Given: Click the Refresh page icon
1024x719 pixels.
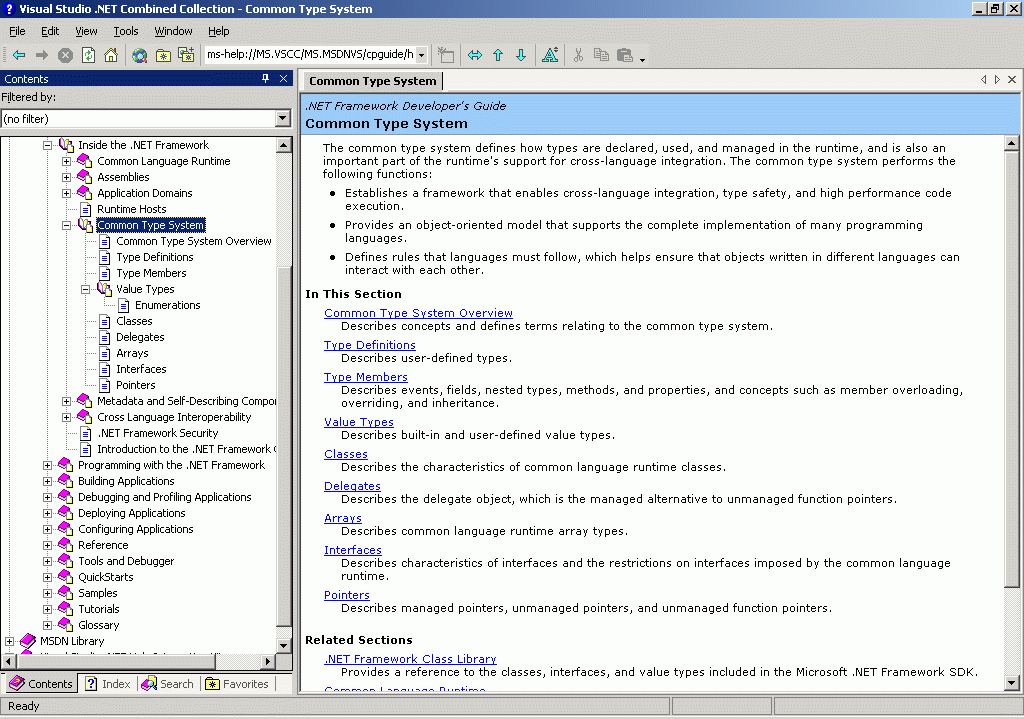Looking at the screenshot, I should (88, 56).
